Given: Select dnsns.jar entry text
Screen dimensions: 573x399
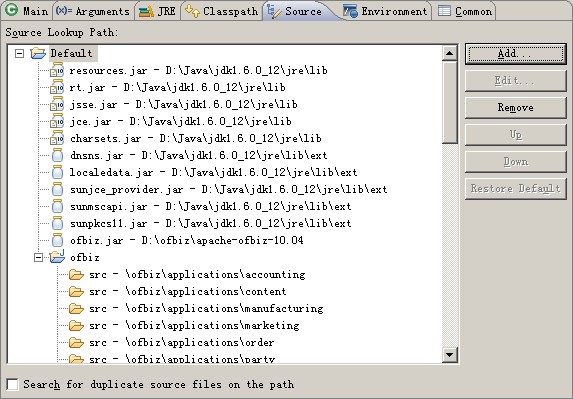Looking at the screenshot, I should pos(198,155).
